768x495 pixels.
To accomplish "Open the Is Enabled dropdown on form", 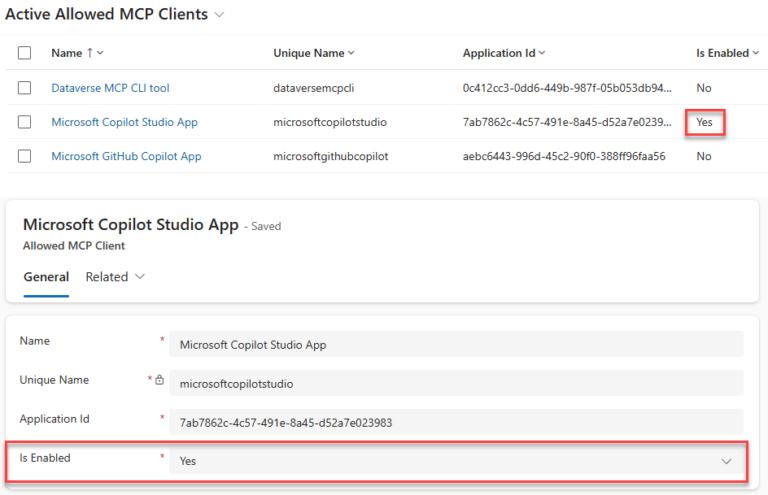I will pyautogui.click(x=456, y=461).
